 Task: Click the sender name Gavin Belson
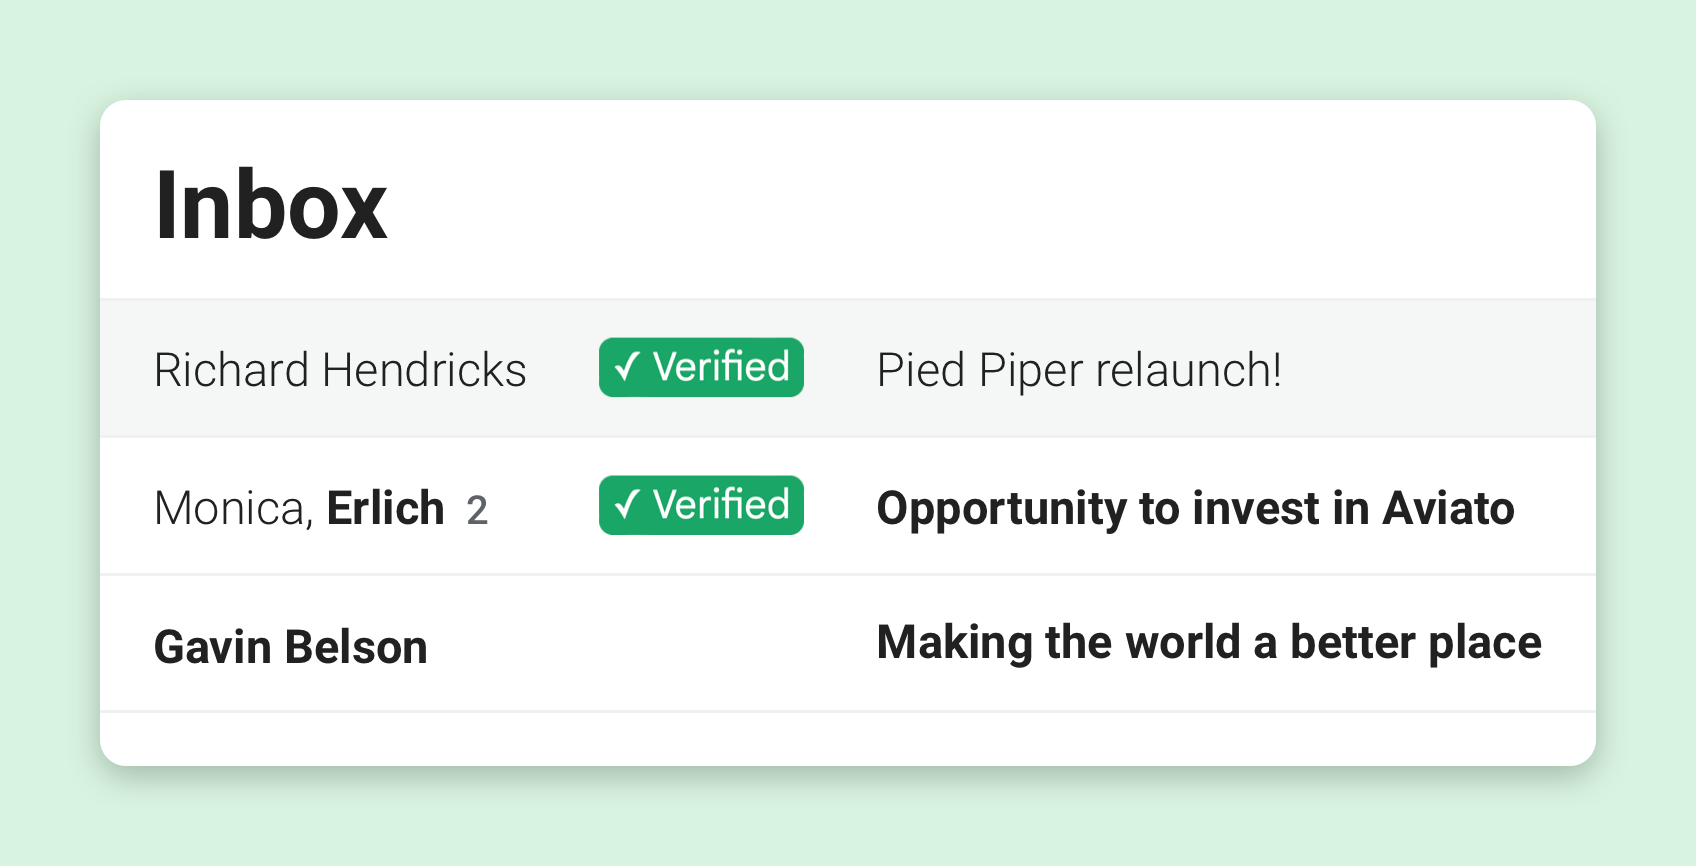tap(290, 645)
